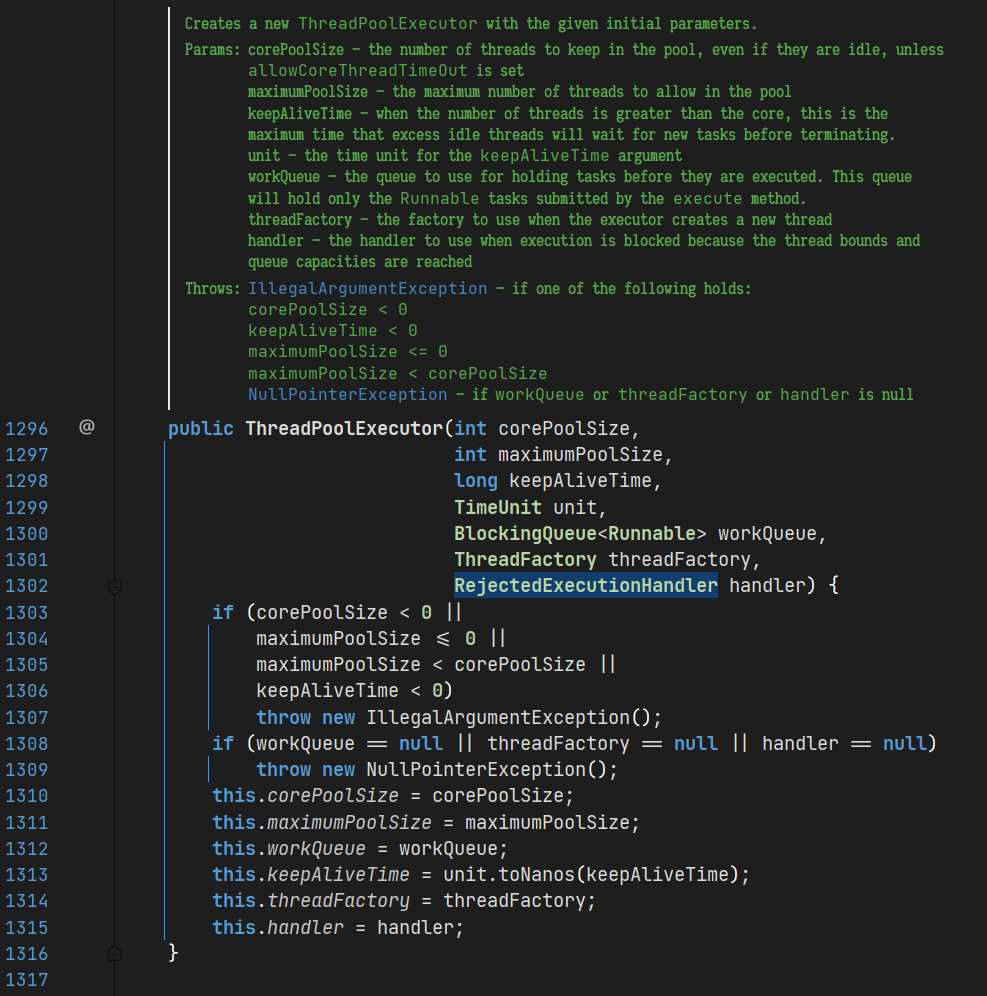This screenshot has width=987, height=996.
Task: Click the ThreadPoolExecutor constructor name
Action: coord(344,429)
